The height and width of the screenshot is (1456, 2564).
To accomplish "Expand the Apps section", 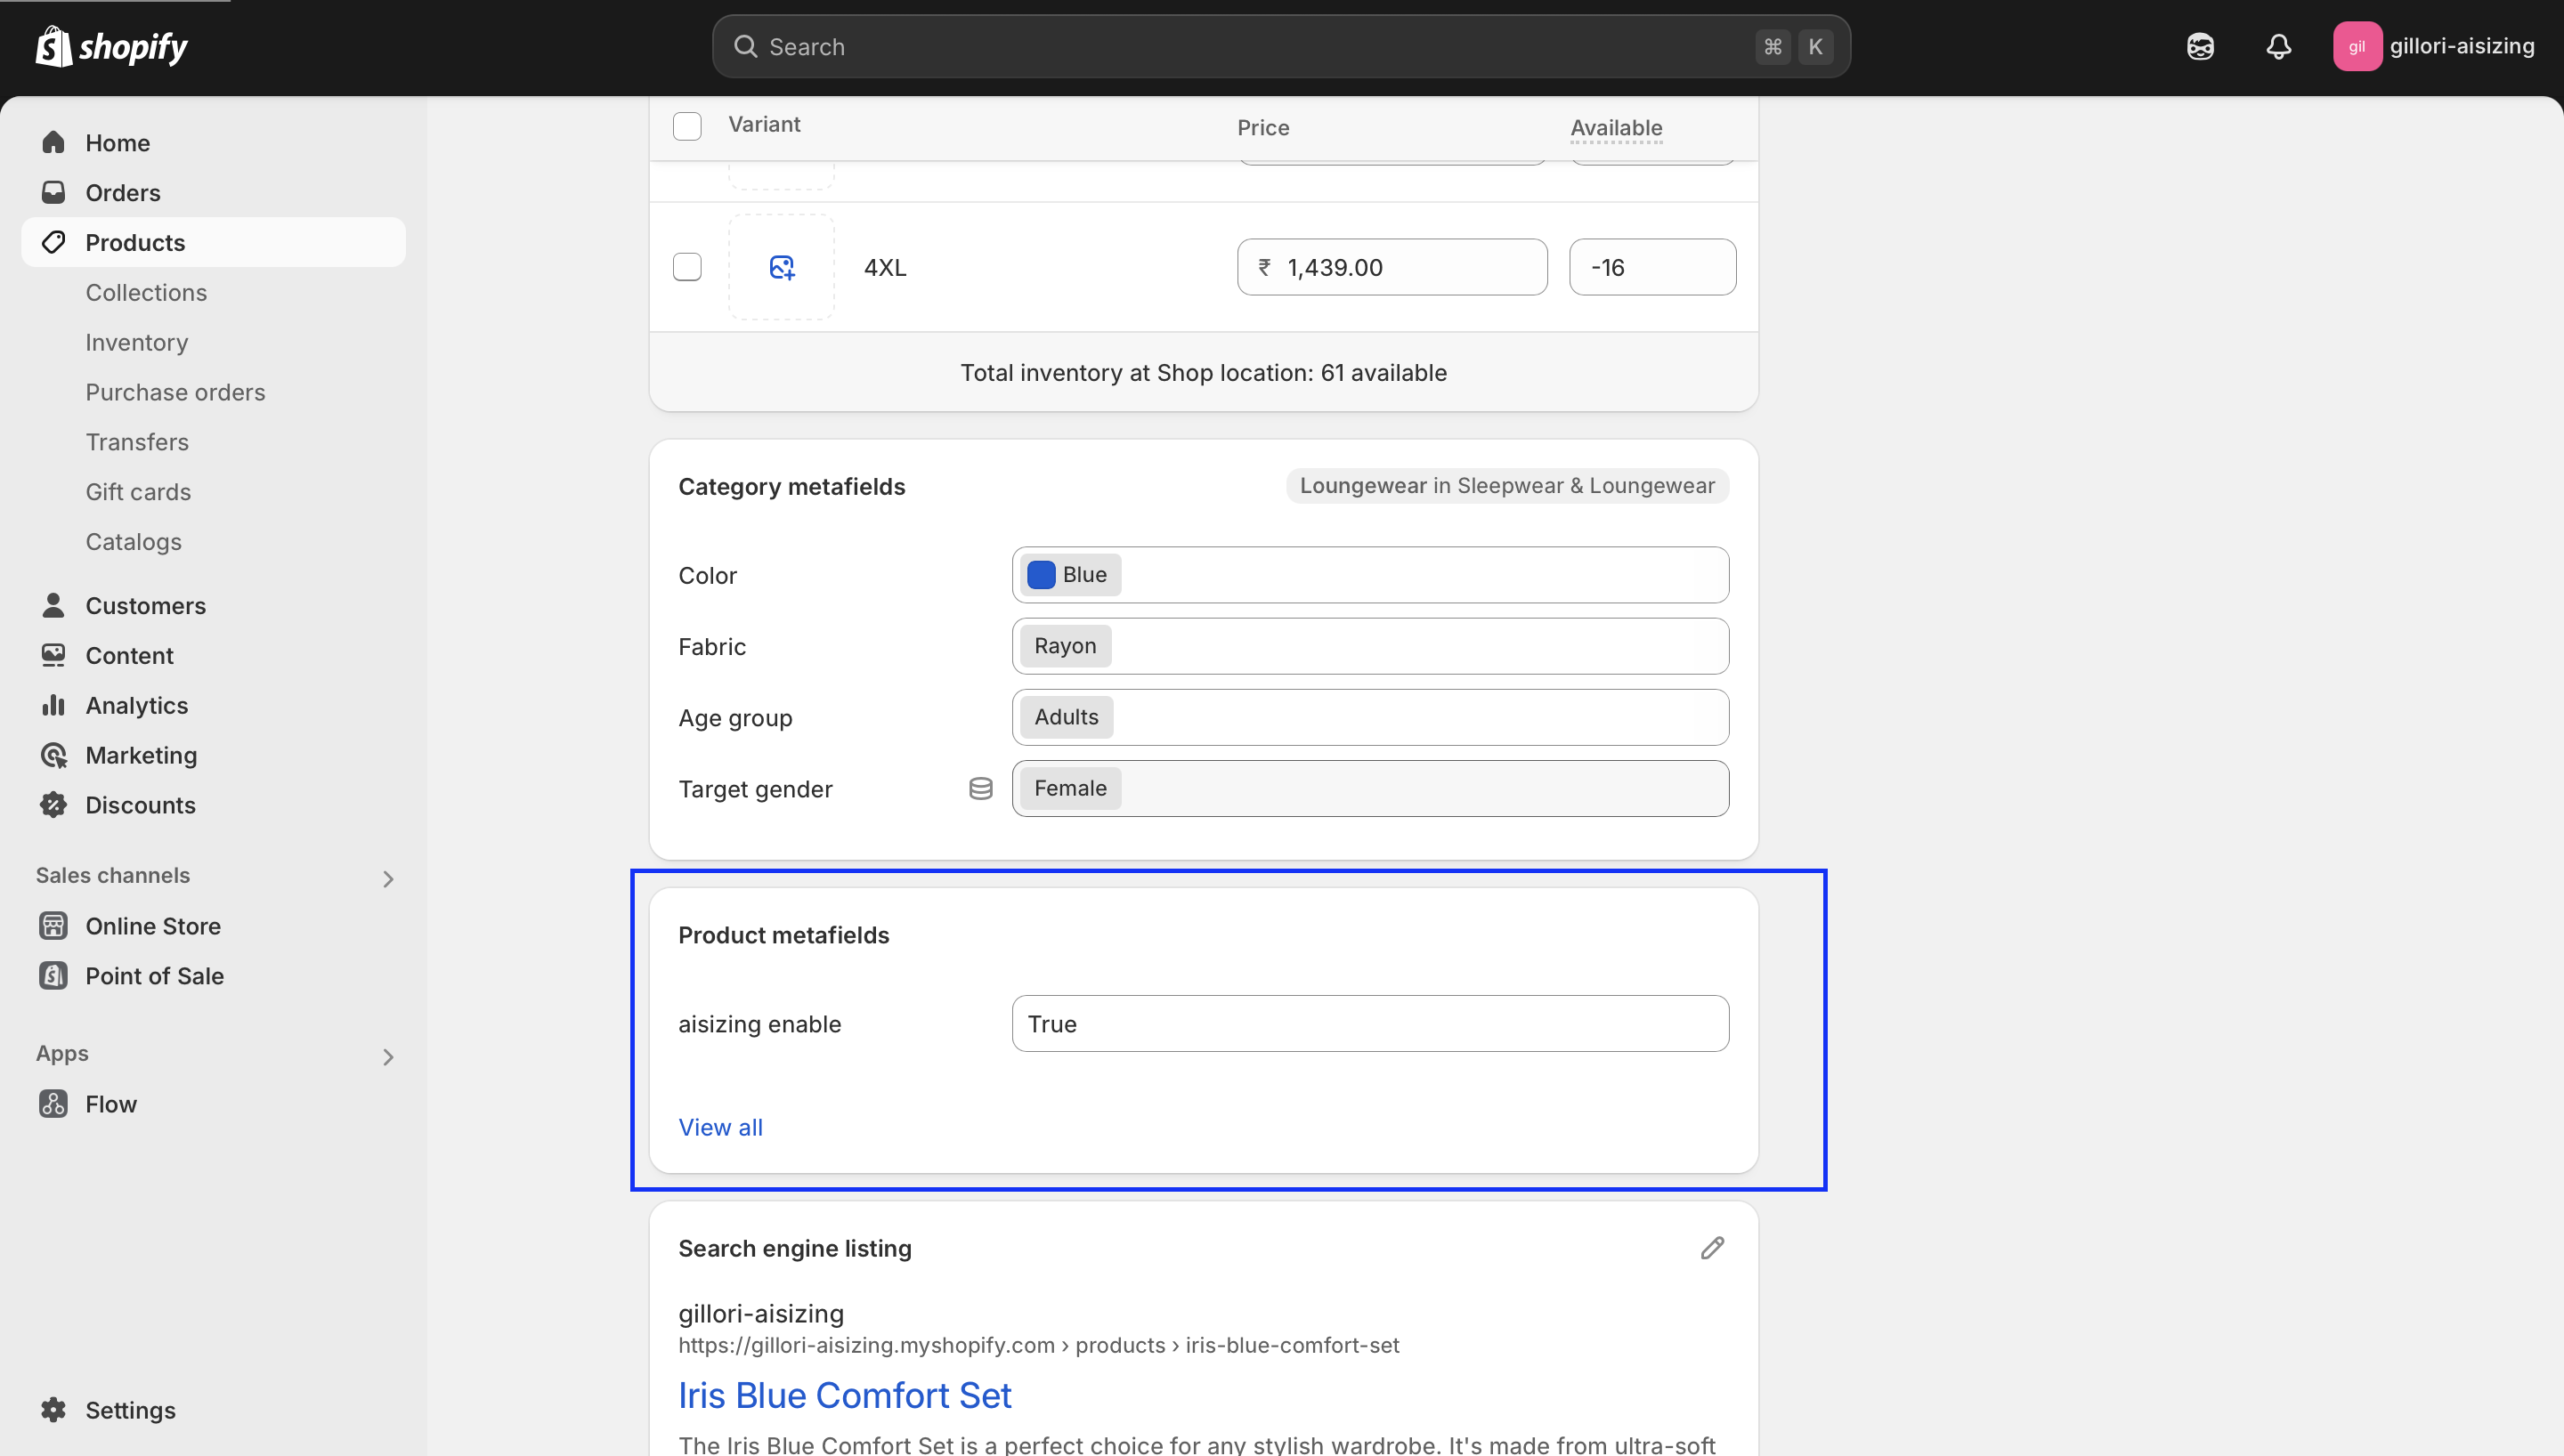I will 388,1057.
